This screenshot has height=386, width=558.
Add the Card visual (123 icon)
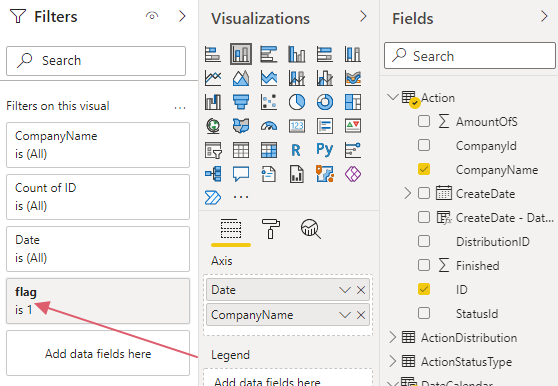pyautogui.click(x=297, y=126)
